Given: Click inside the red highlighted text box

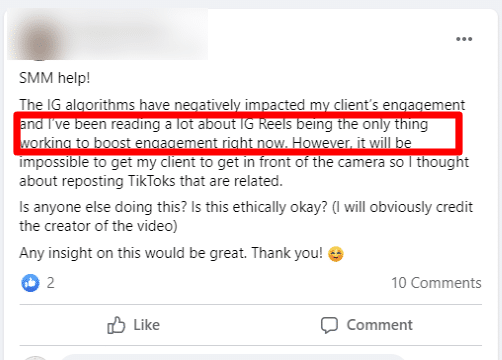Looking at the screenshot, I should click(x=238, y=134).
